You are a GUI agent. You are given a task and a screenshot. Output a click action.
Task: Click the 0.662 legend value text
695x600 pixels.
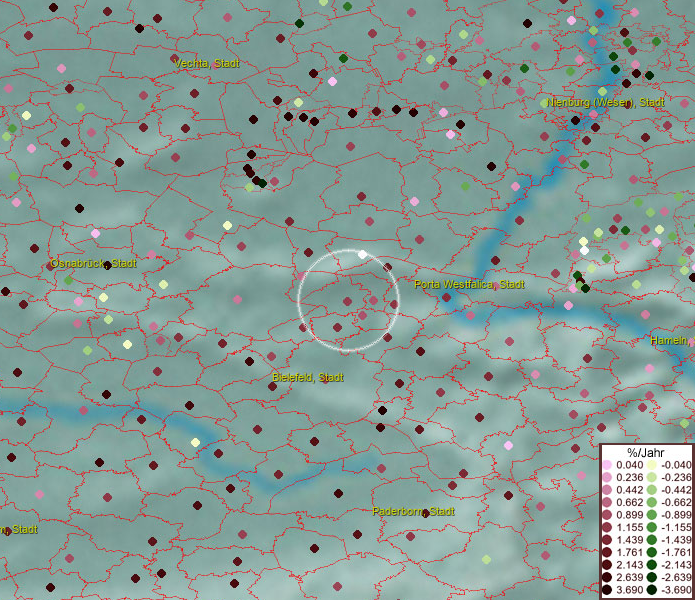tap(629, 503)
